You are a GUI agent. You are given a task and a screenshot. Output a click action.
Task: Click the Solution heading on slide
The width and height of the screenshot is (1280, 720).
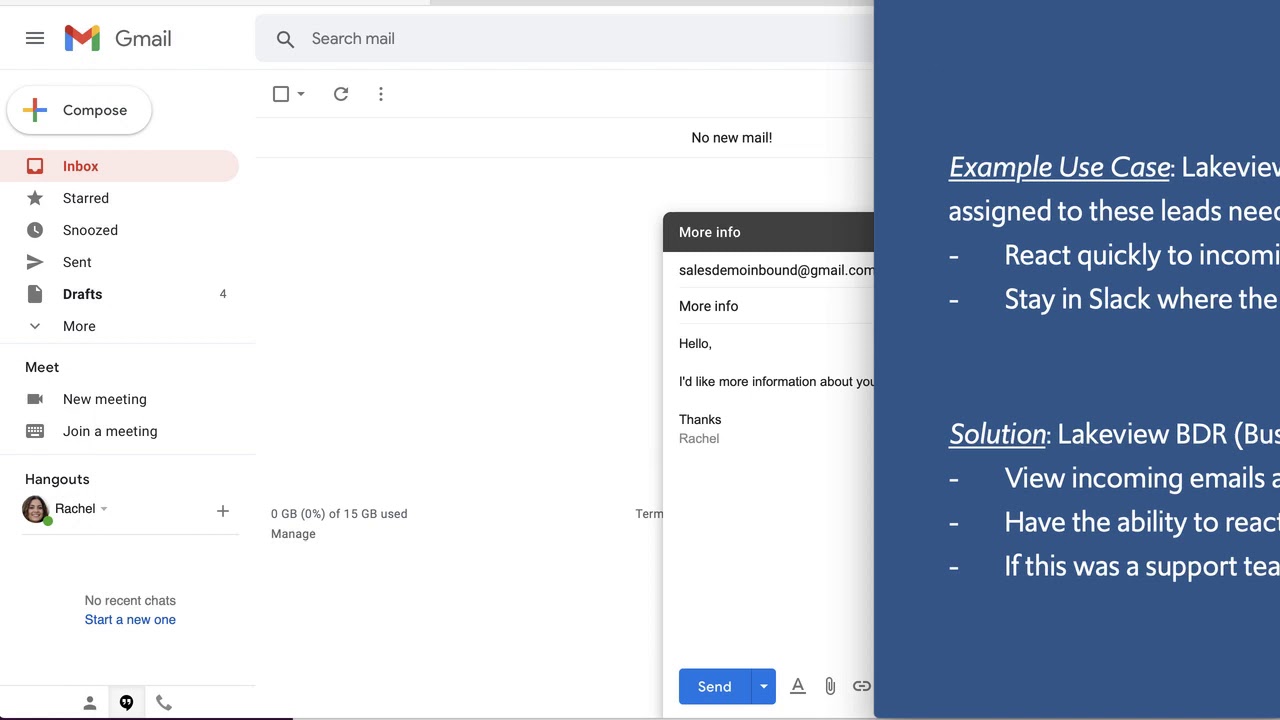click(x=997, y=434)
